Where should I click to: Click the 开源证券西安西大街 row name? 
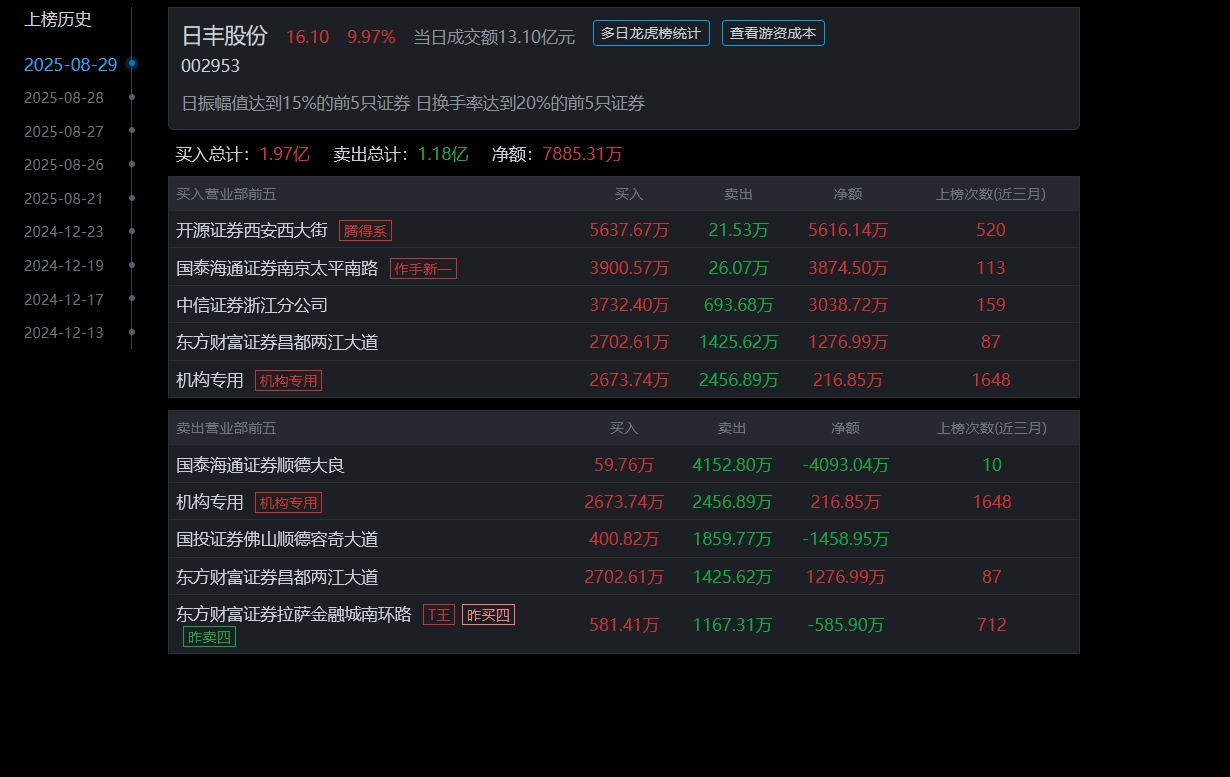[x=252, y=230]
